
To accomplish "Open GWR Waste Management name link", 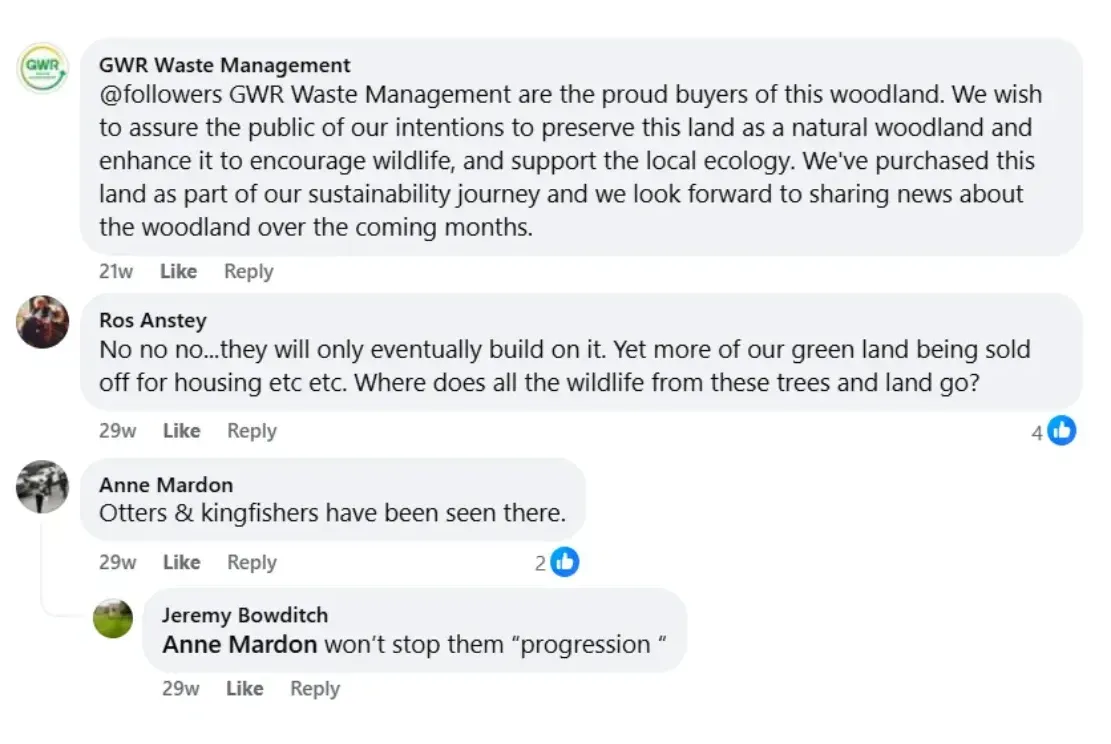I will tap(225, 65).
